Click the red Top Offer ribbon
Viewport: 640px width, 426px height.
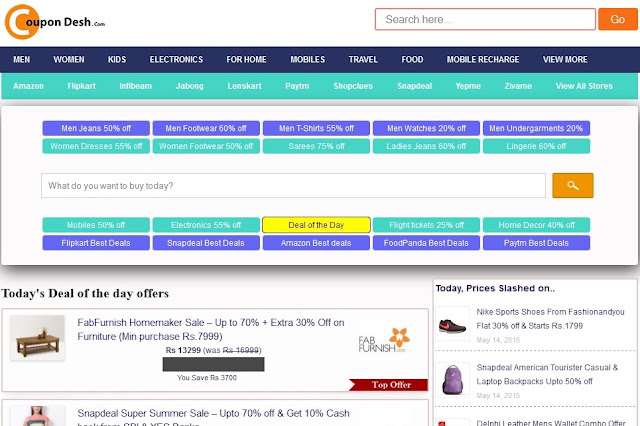point(388,385)
